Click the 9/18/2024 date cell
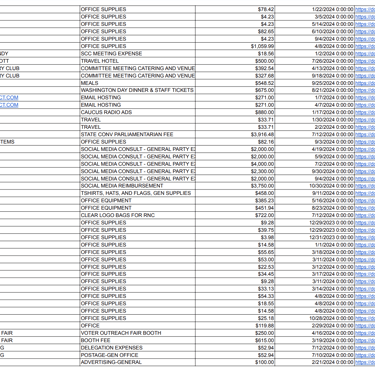Image resolution: width=375 pixels, height=375 pixels. (x=315, y=76)
